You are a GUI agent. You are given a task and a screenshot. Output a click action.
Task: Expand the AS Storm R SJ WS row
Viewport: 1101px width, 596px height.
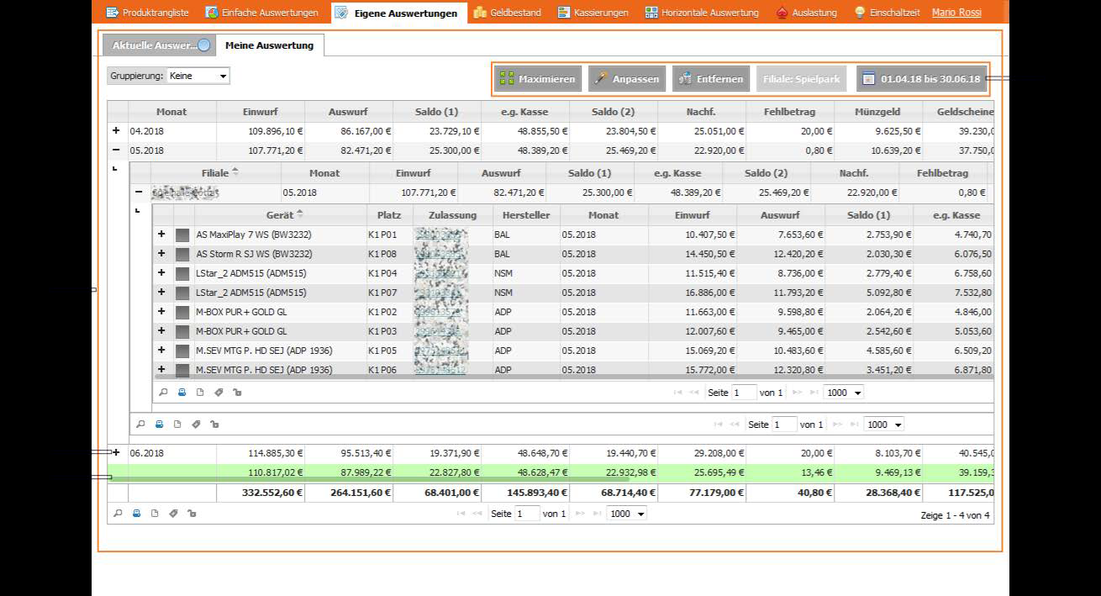(x=161, y=253)
